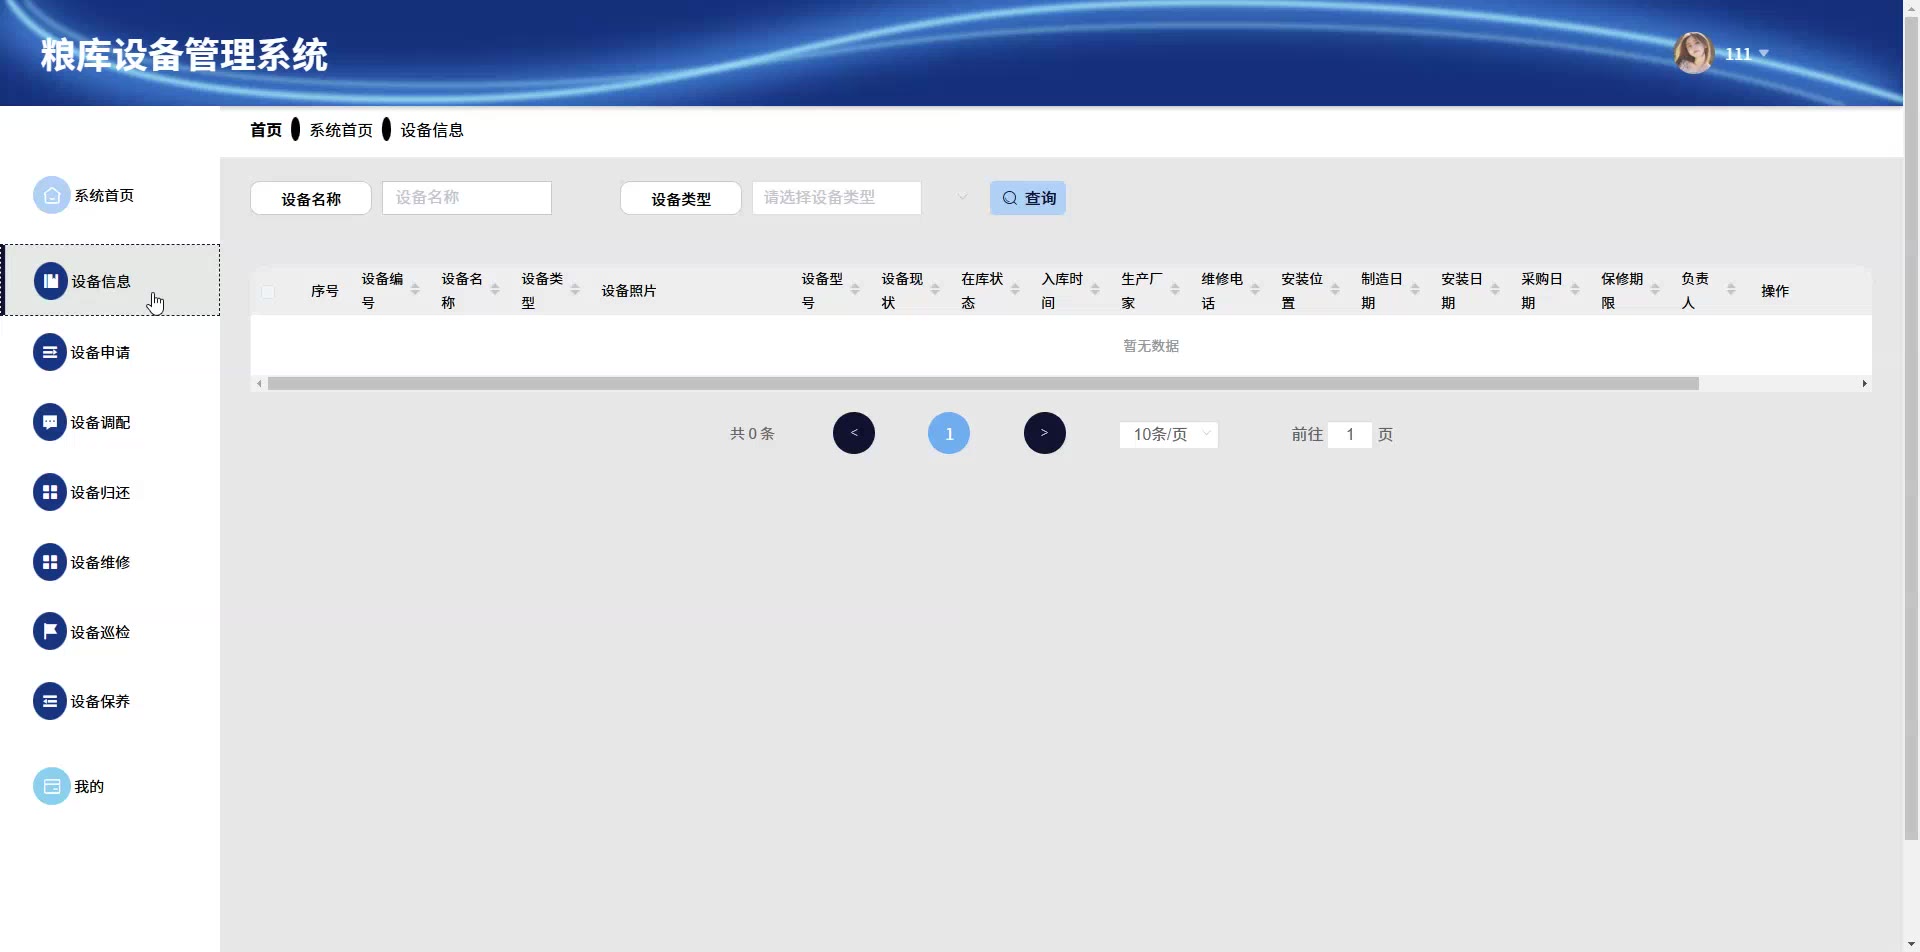1920x952 pixels.
Task: Click the 首页 breadcrumb link
Action: click(266, 130)
